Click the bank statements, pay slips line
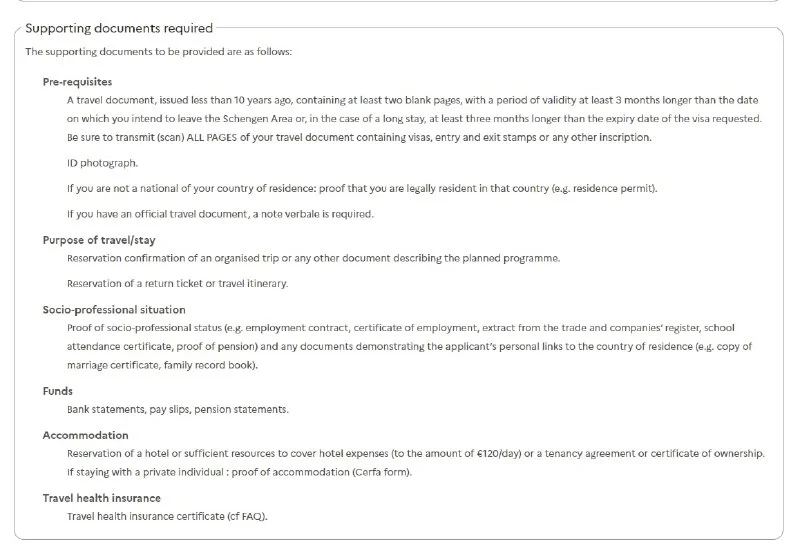The image size is (800, 555). pos(179,409)
